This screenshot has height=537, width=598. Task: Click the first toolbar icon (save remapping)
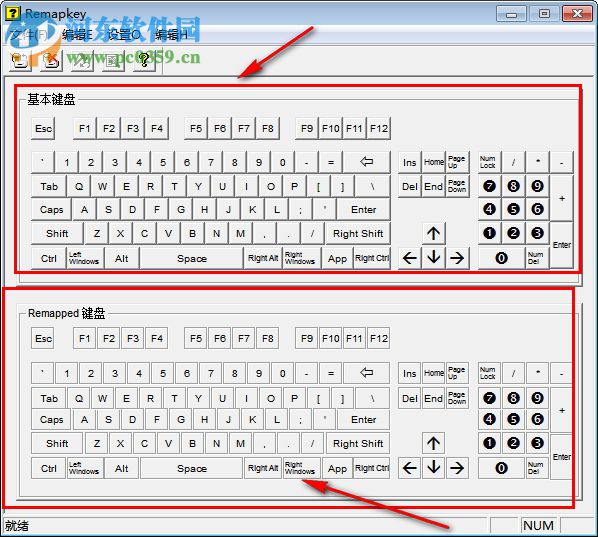pyautogui.click(x=20, y=60)
